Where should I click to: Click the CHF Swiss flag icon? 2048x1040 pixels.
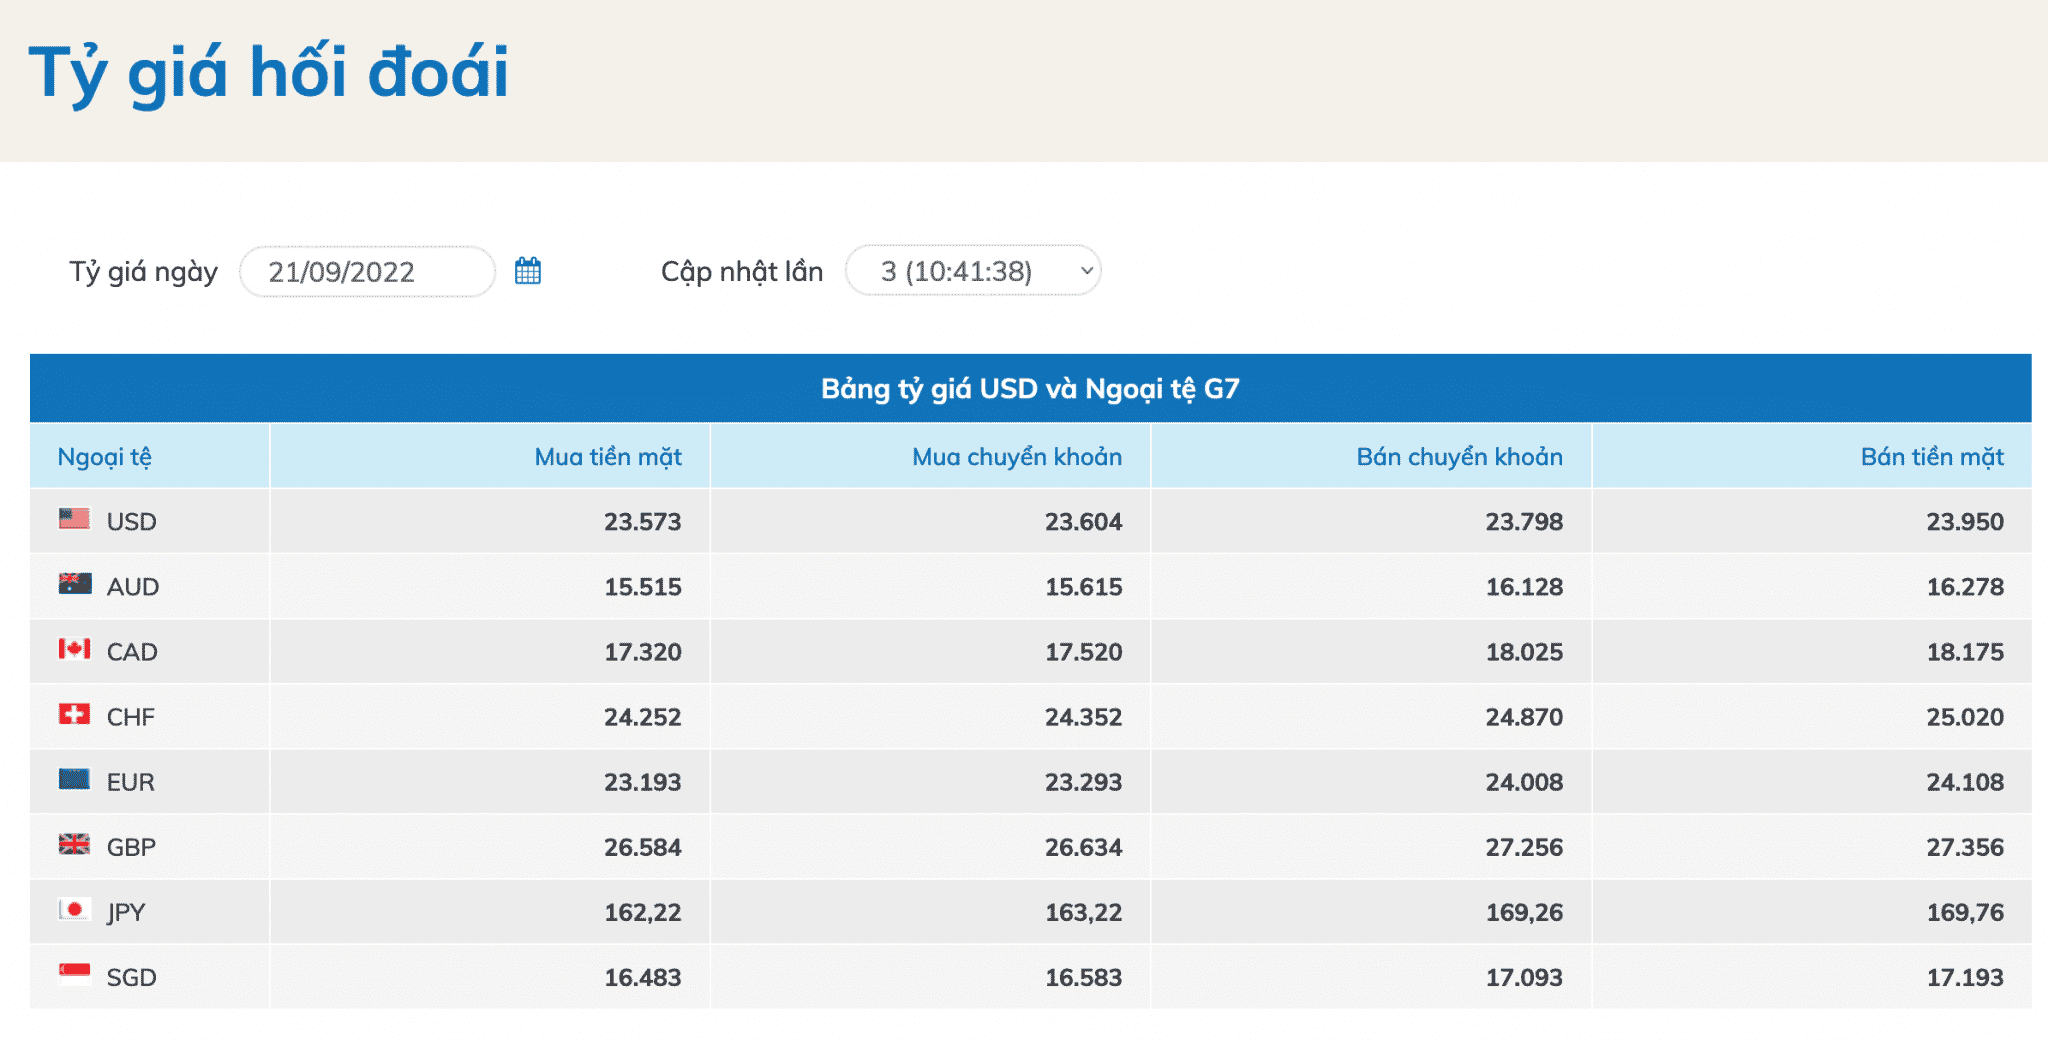pos(74,714)
